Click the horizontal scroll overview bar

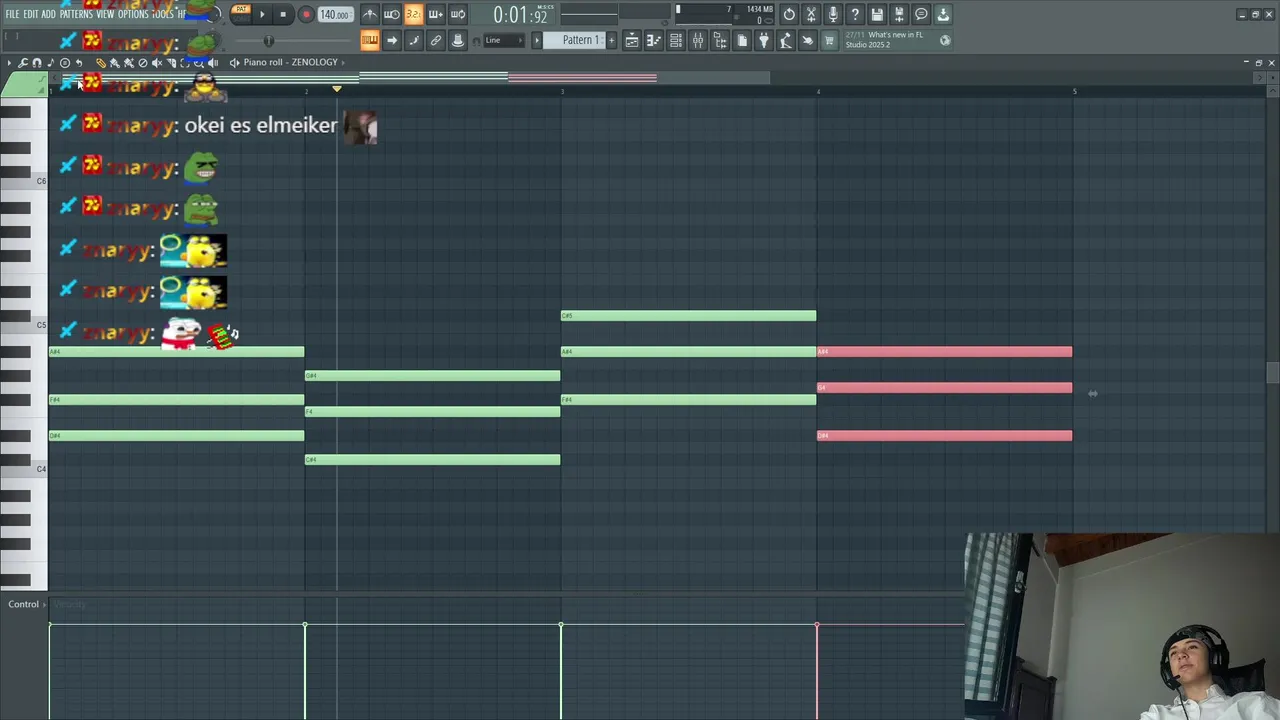coord(415,77)
